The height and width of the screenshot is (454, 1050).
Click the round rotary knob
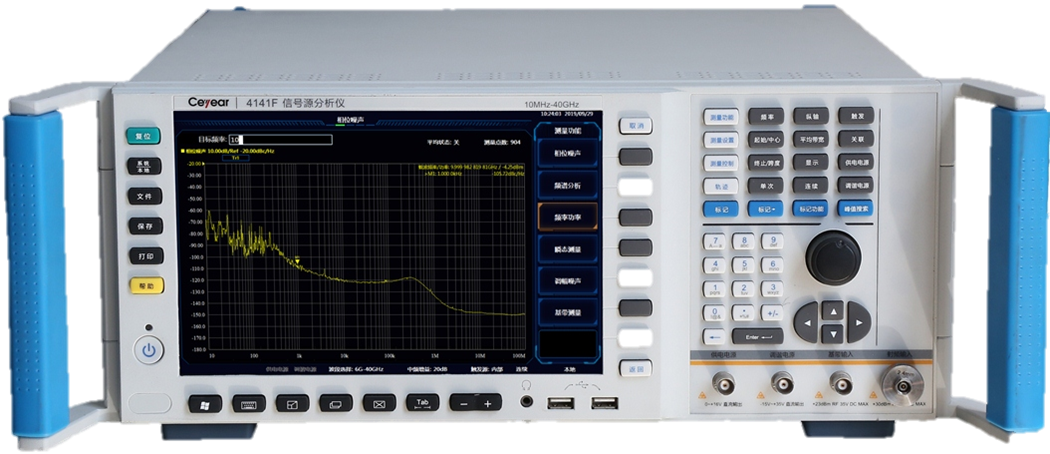click(833, 257)
